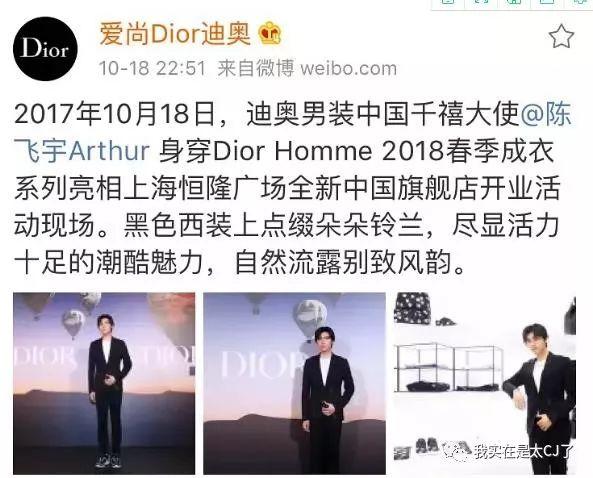The image size is (593, 478).
Task: Open the first photo showing full-body pose
Action: [x=104, y=383]
